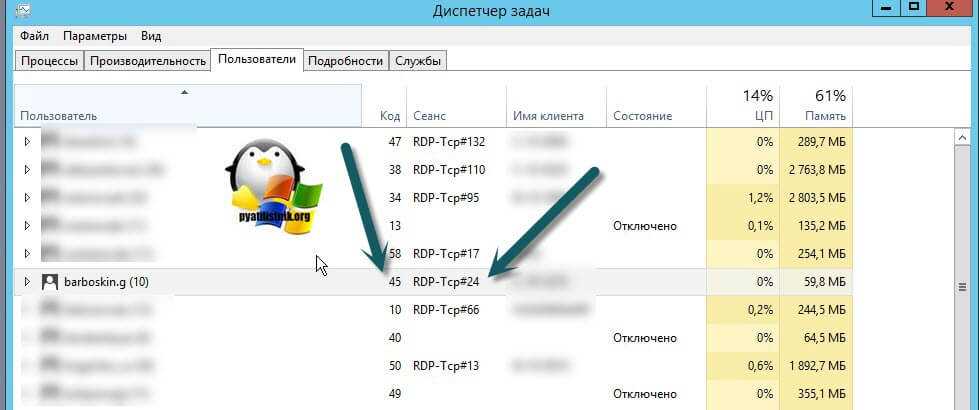
Task: Expand the barboskin.g (10) user row
Action: (27, 282)
